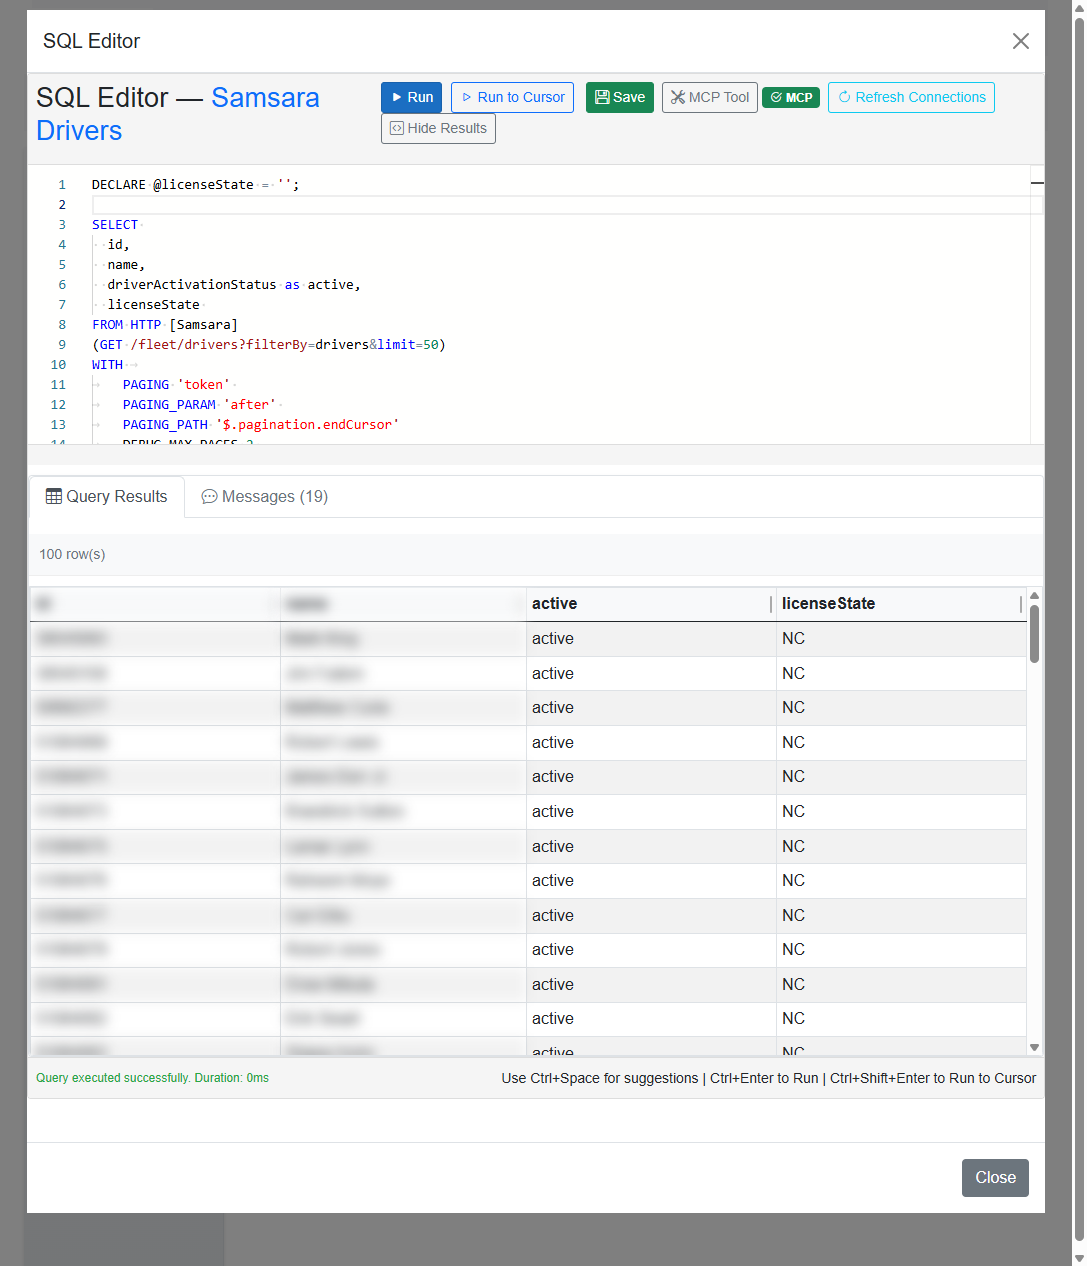This screenshot has height=1266, width=1087.
Task: Switch to Query Results tab
Action: click(107, 497)
